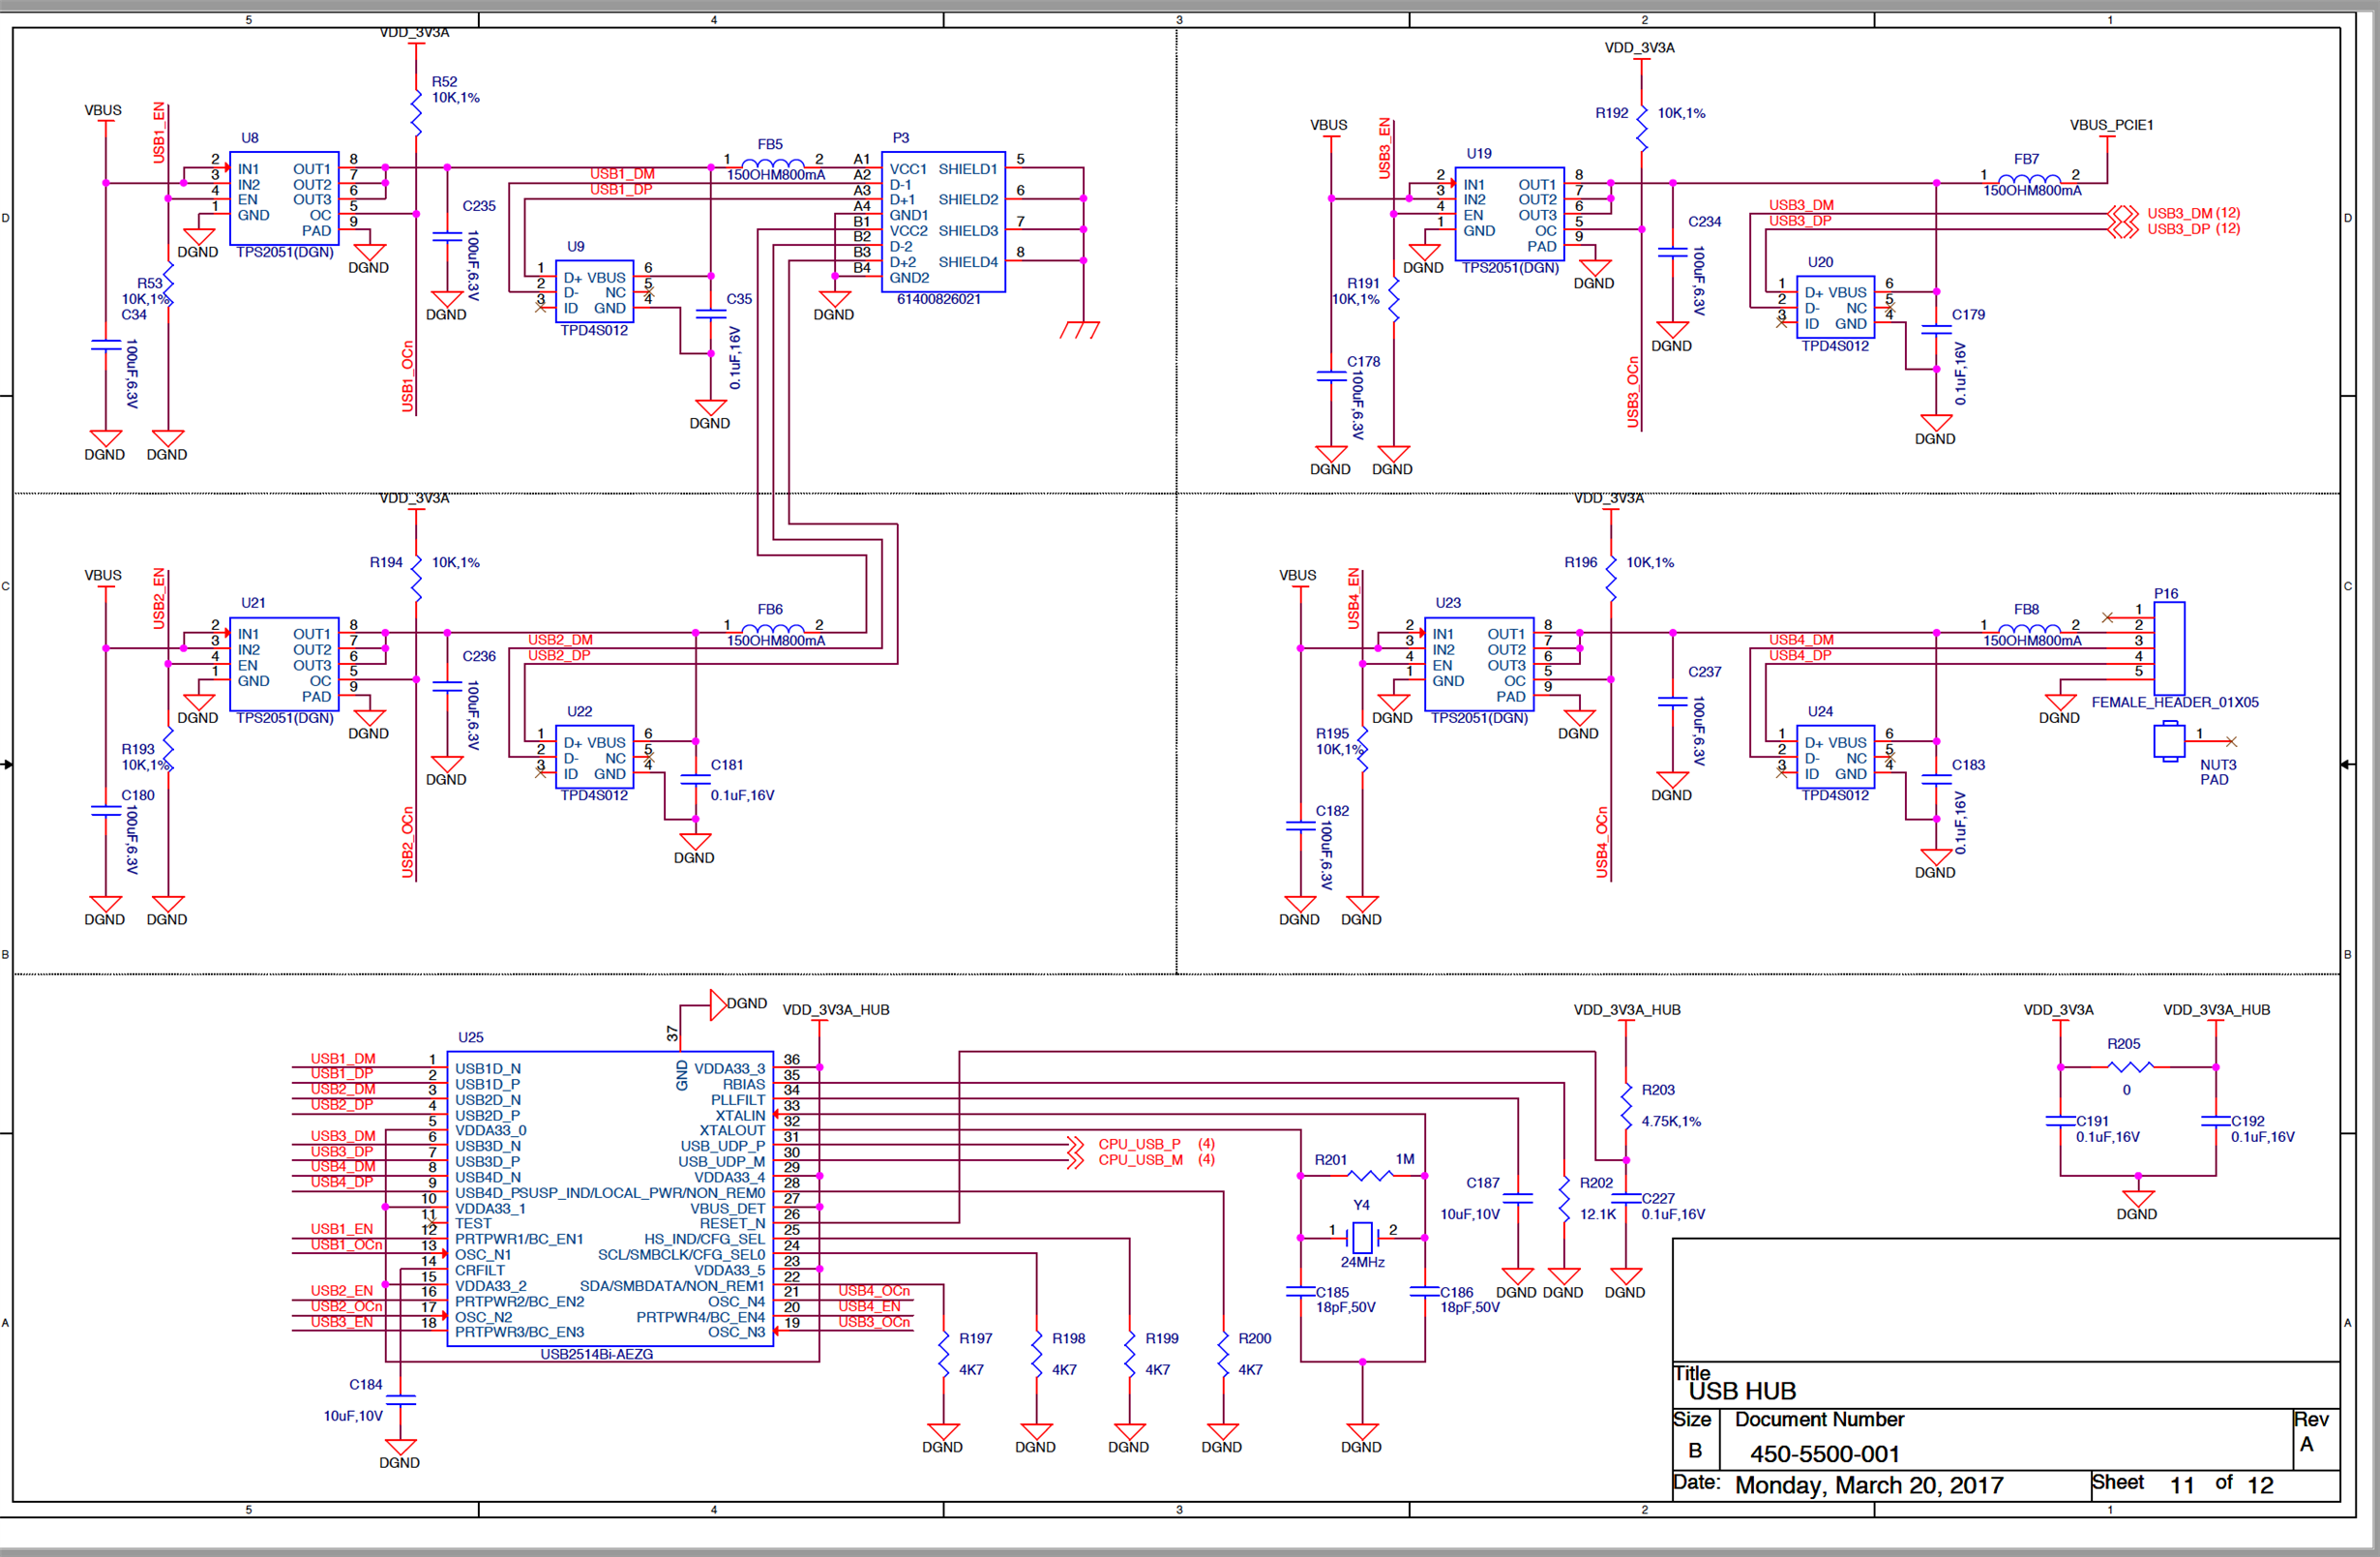Viewport: 2380px width, 1557px height.
Task: Select the U21 designator
Action: point(253,603)
